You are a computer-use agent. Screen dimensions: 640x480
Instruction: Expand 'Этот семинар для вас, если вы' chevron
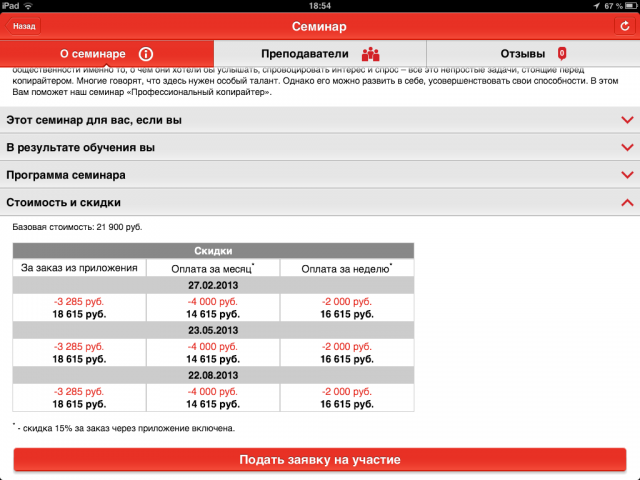627,120
